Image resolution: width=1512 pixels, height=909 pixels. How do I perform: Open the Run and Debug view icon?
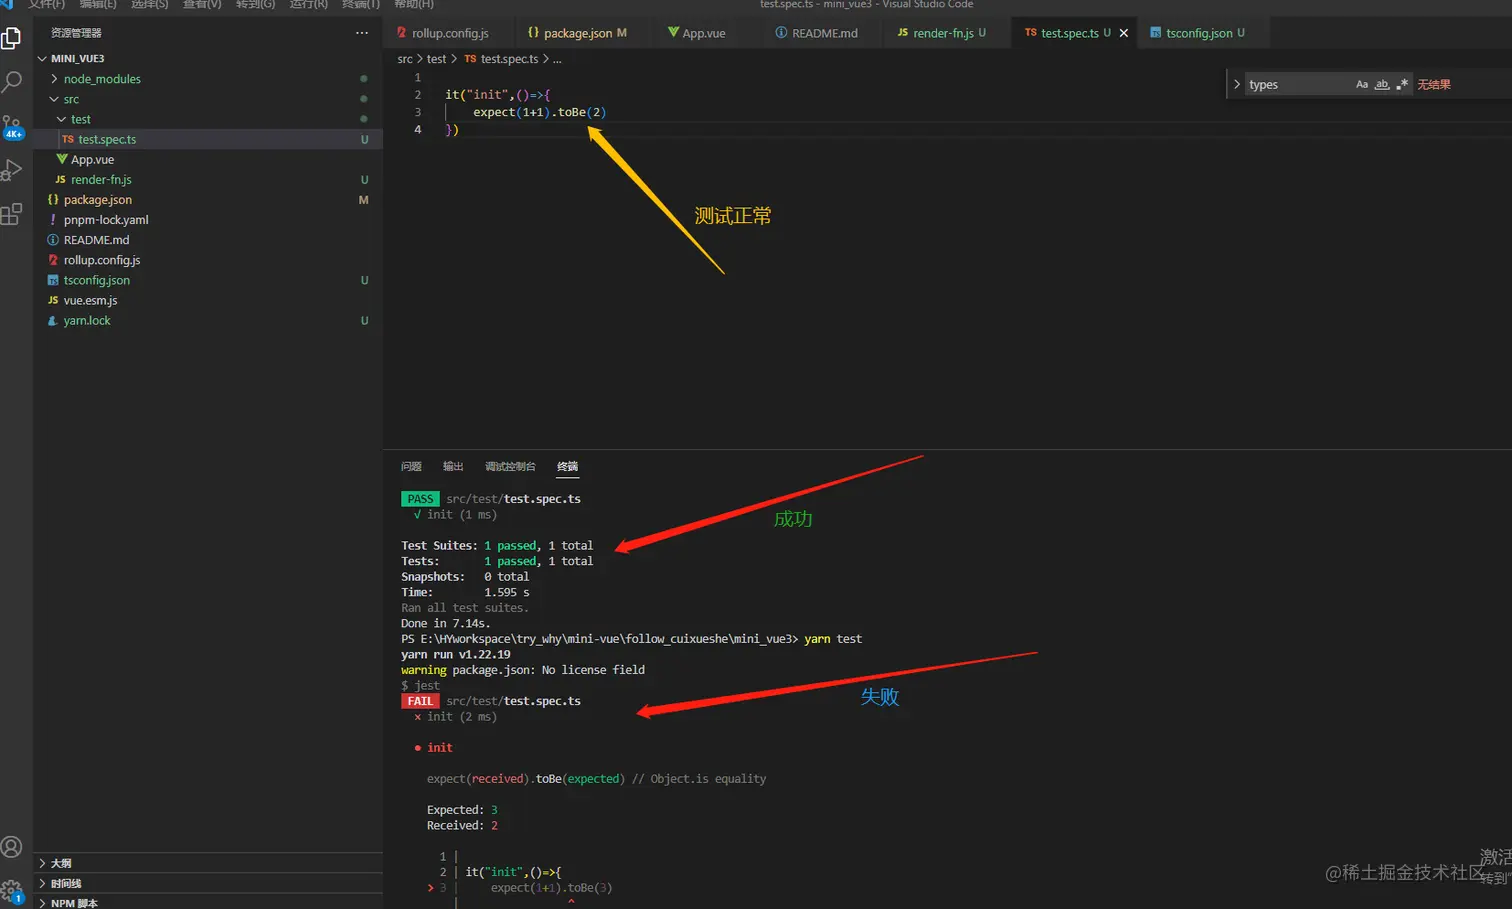(12, 170)
